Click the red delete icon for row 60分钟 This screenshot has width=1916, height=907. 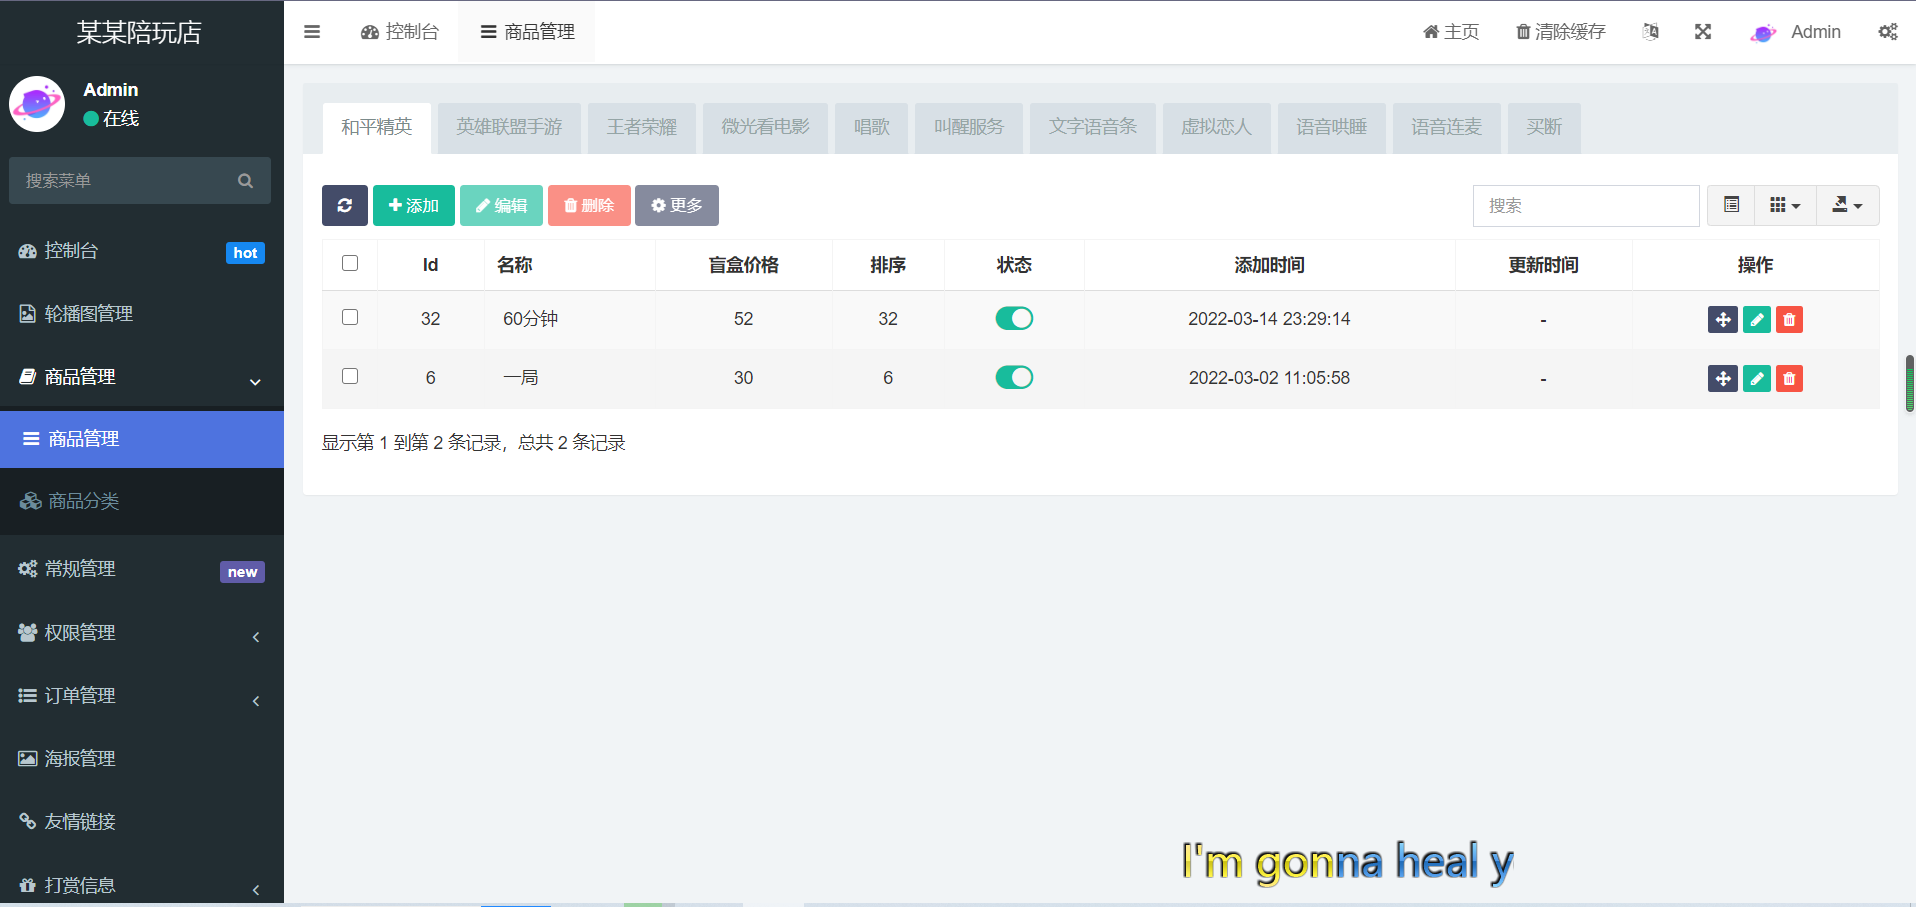coord(1789,319)
